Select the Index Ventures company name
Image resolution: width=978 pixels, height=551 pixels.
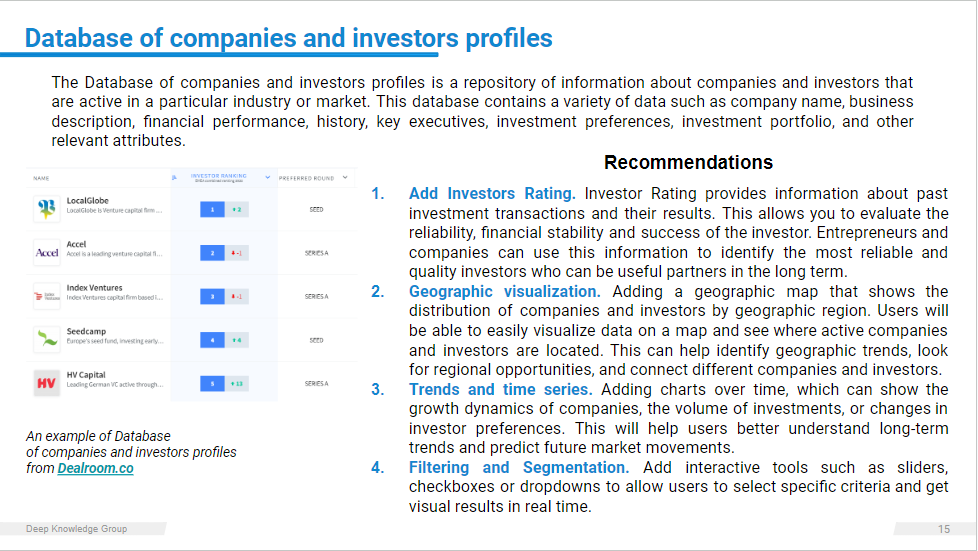[94, 288]
